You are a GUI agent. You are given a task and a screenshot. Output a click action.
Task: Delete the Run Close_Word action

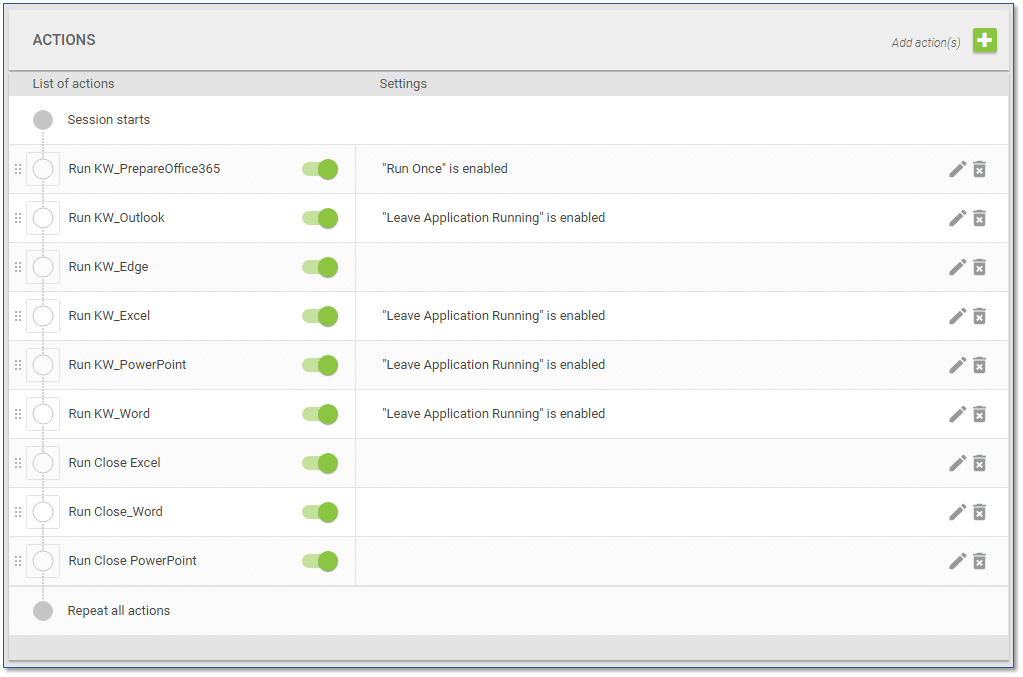[979, 512]
